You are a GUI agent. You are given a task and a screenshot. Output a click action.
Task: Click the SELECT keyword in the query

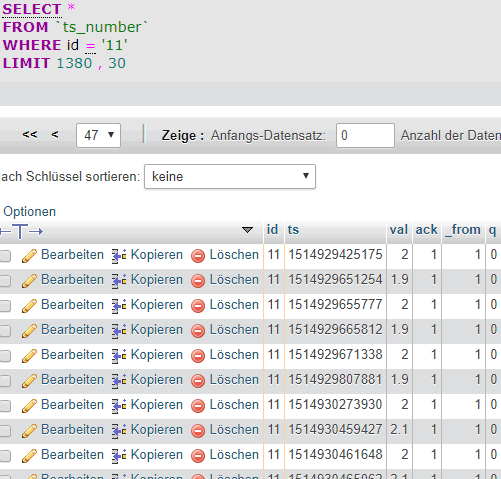tap(32, 9)
